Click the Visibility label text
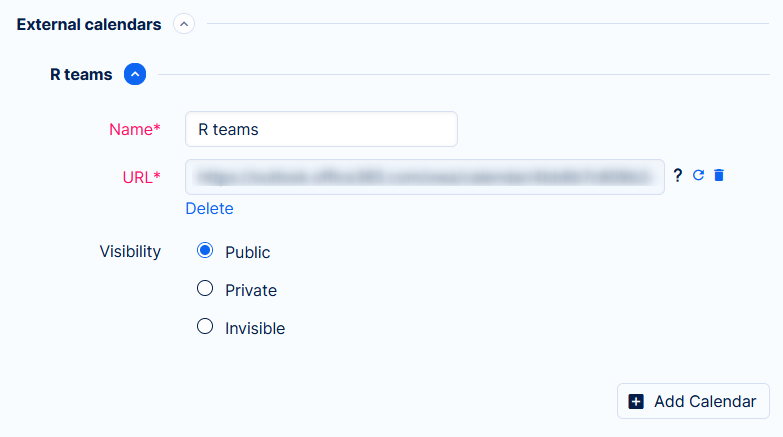This screenshot has width=783, height=437. 130,251
